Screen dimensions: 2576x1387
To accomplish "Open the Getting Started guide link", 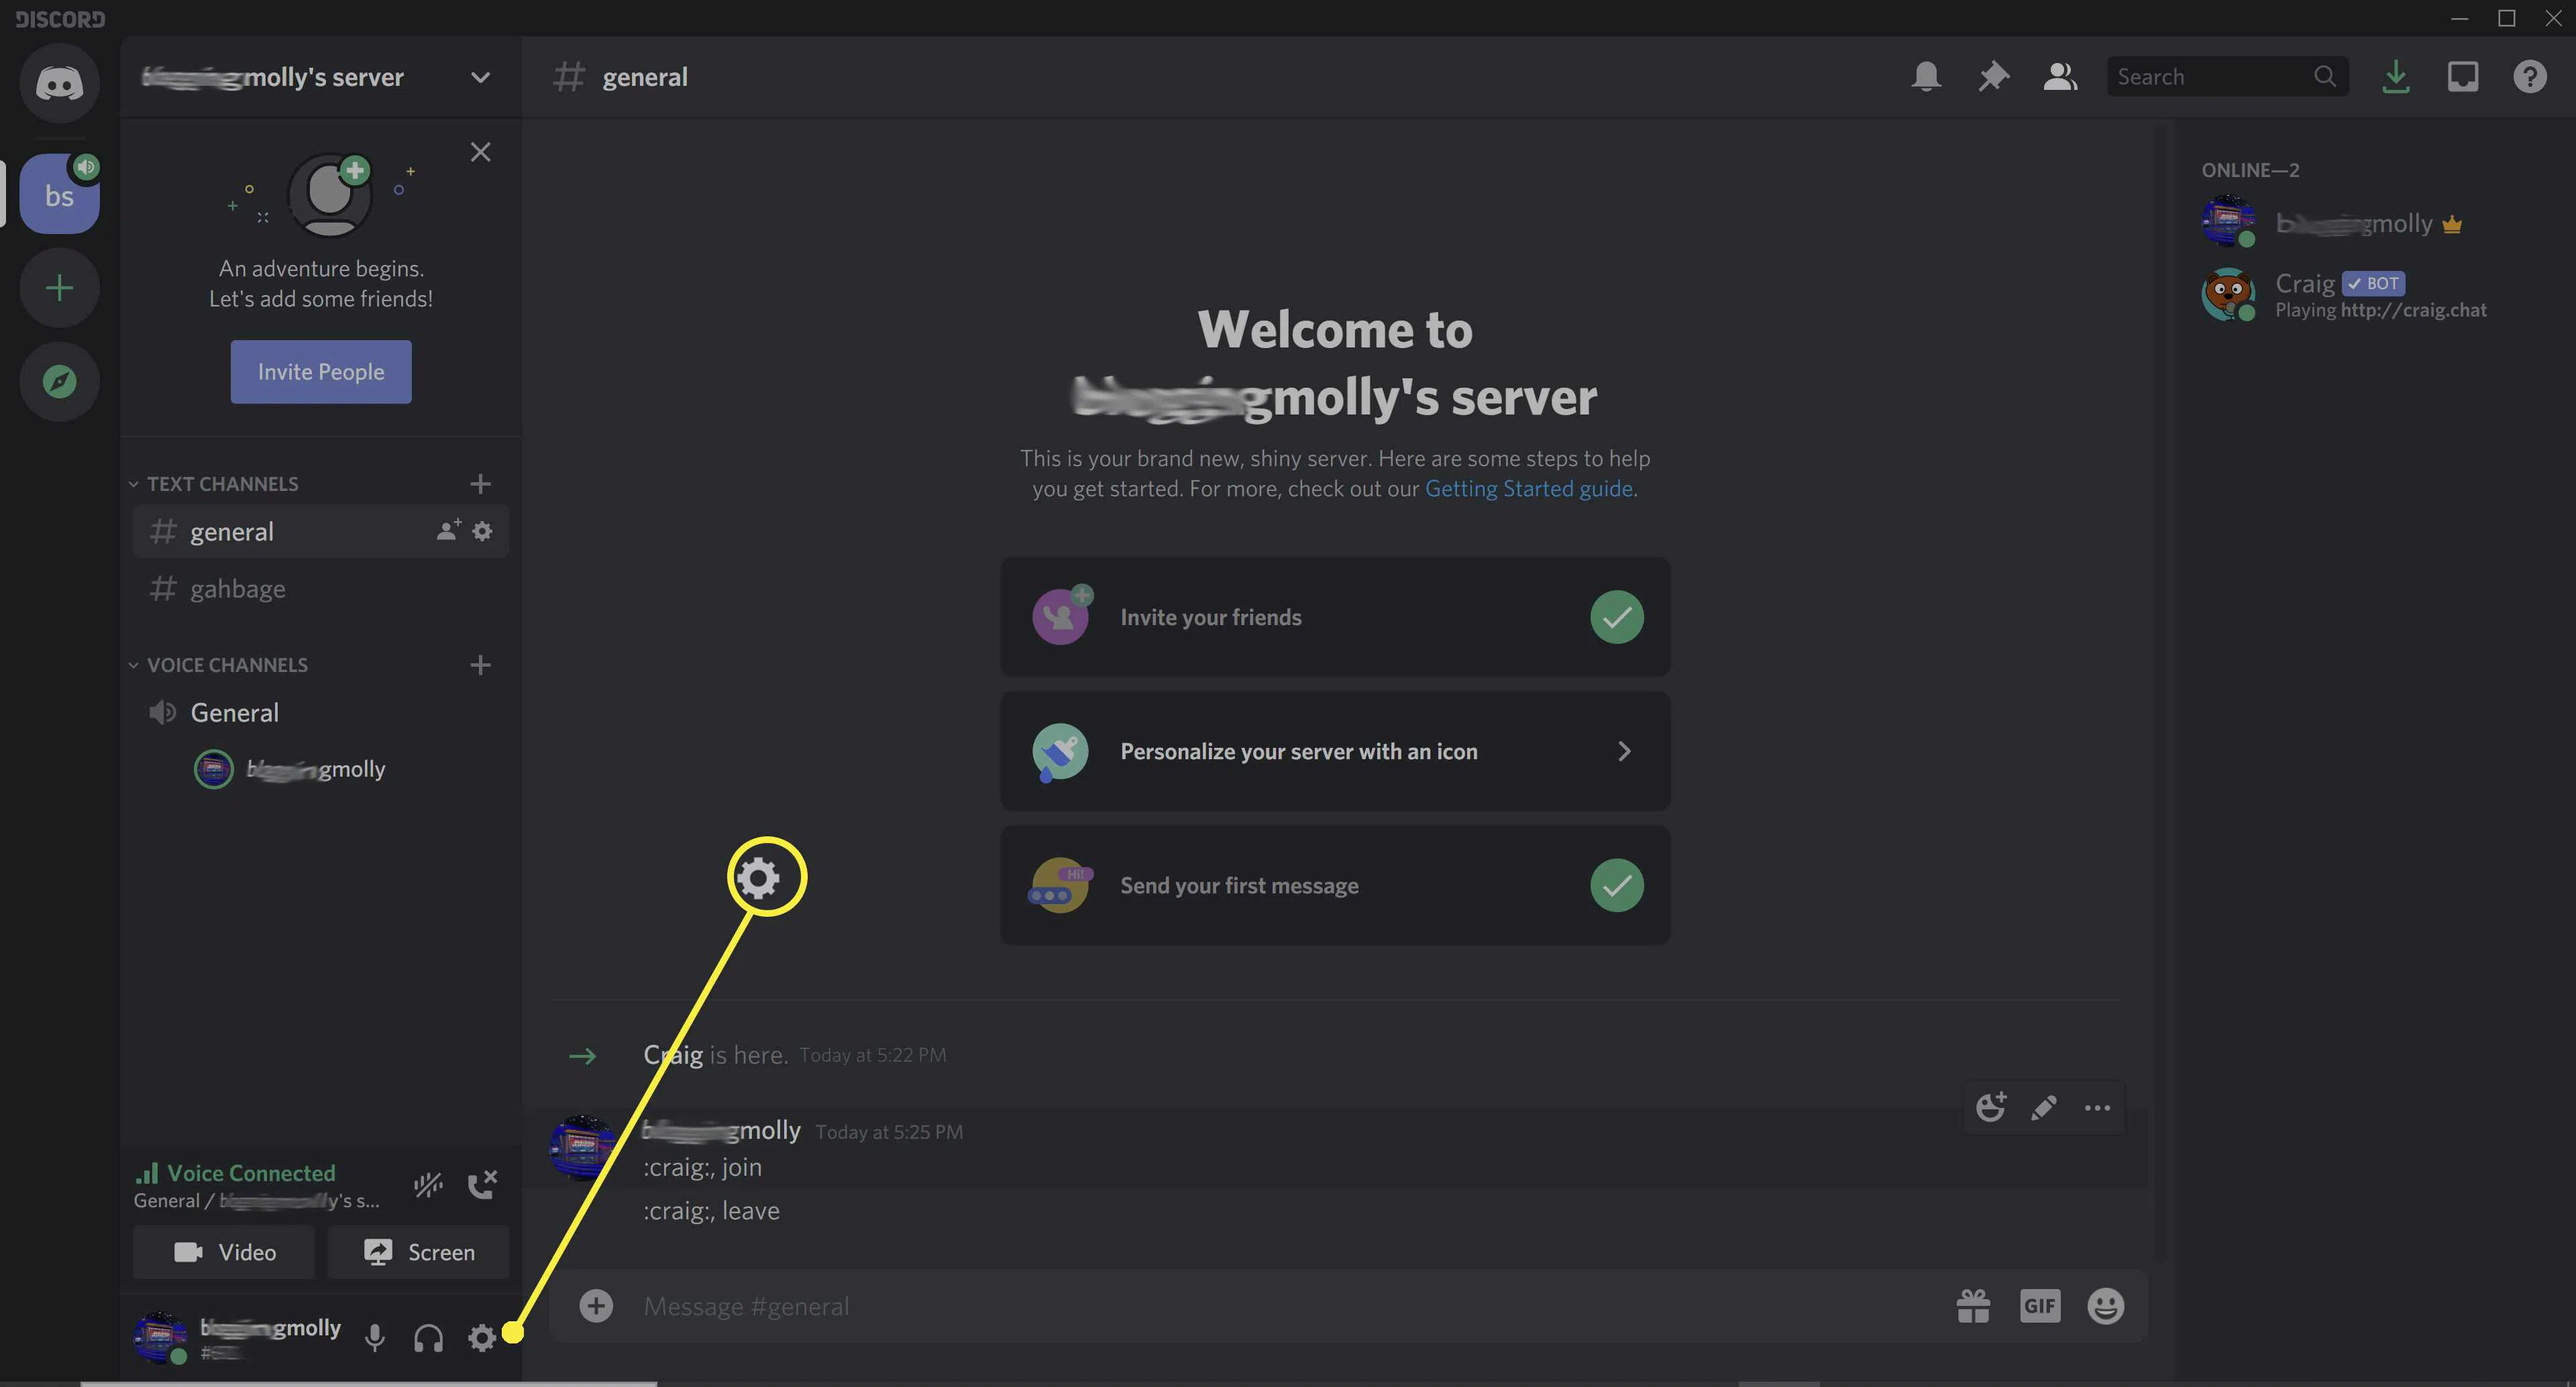I will [x=1529, y=489].
